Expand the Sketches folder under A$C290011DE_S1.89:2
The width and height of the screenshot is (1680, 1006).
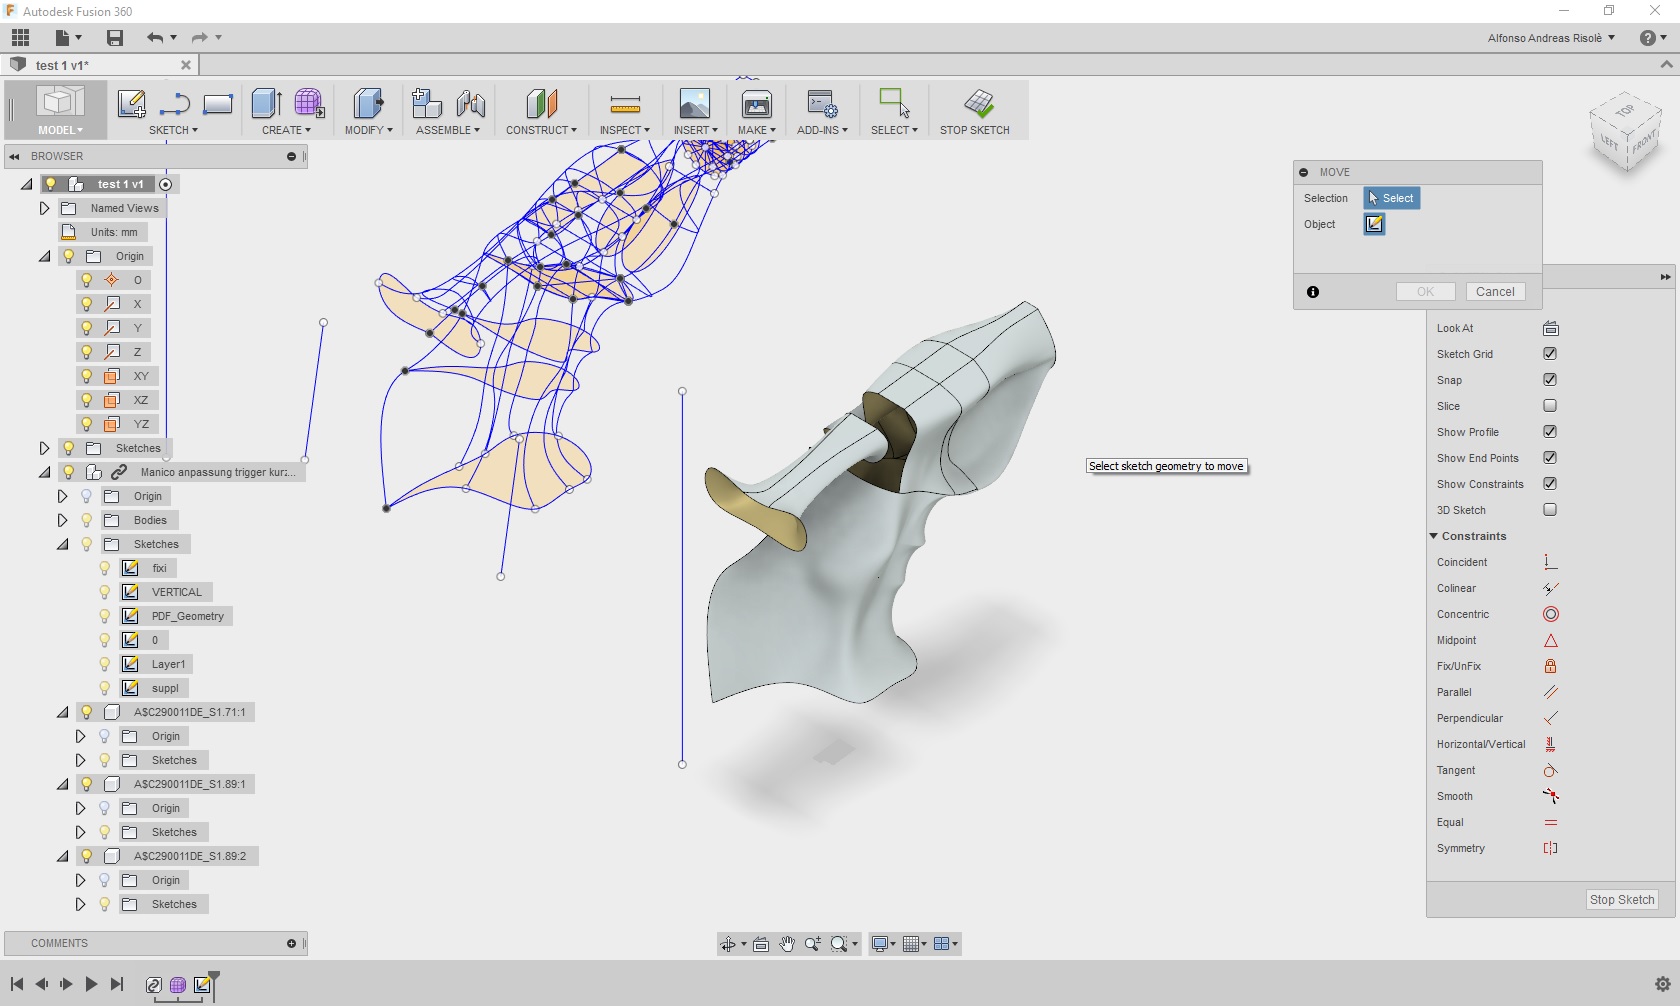[x=80, y=904]
